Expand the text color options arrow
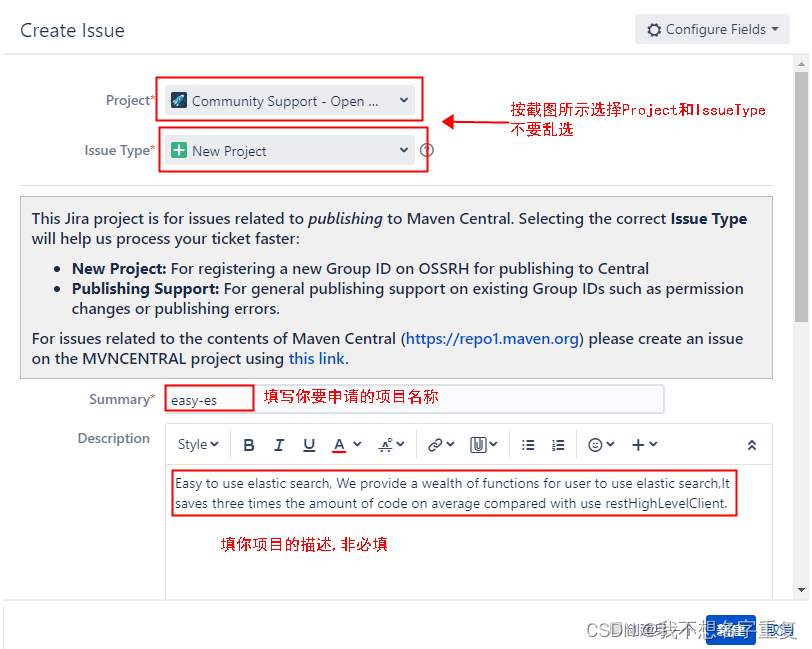812x649 pixels. (357, 444)
